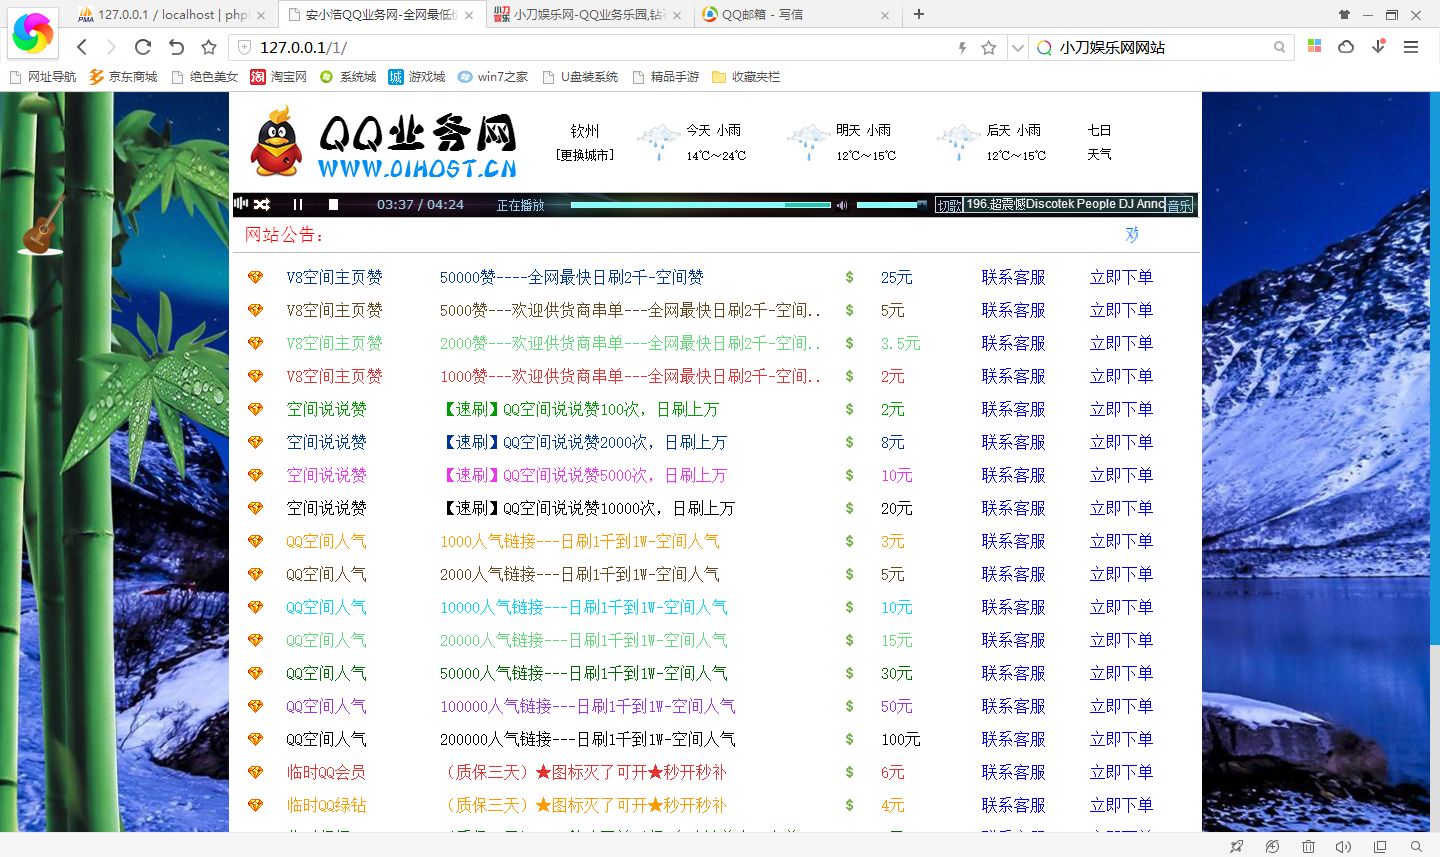
Task: Toggle shuffle mode in music player
Action: click(262, 204)
